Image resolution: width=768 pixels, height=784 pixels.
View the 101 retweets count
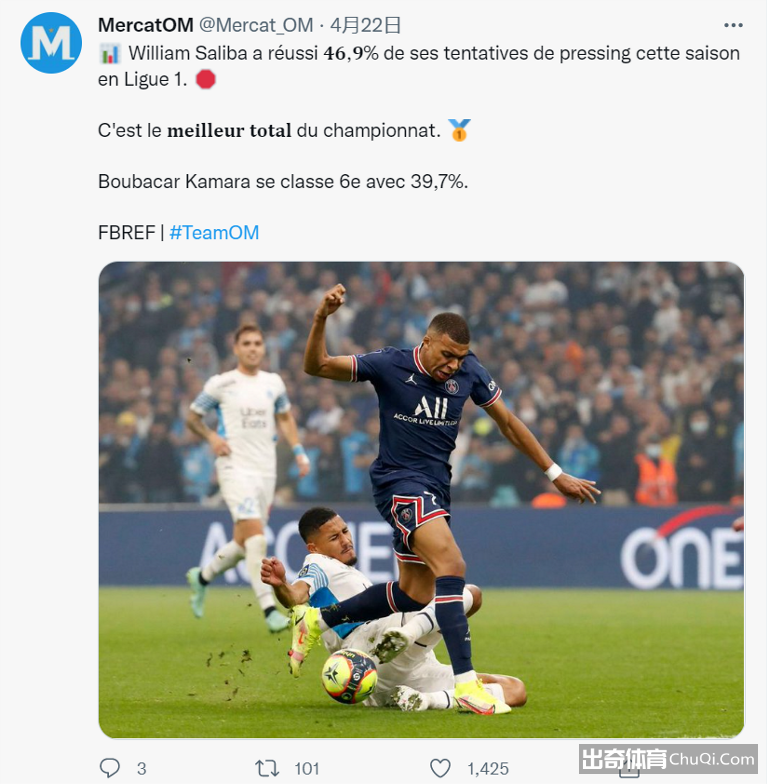tap(306, 768)
